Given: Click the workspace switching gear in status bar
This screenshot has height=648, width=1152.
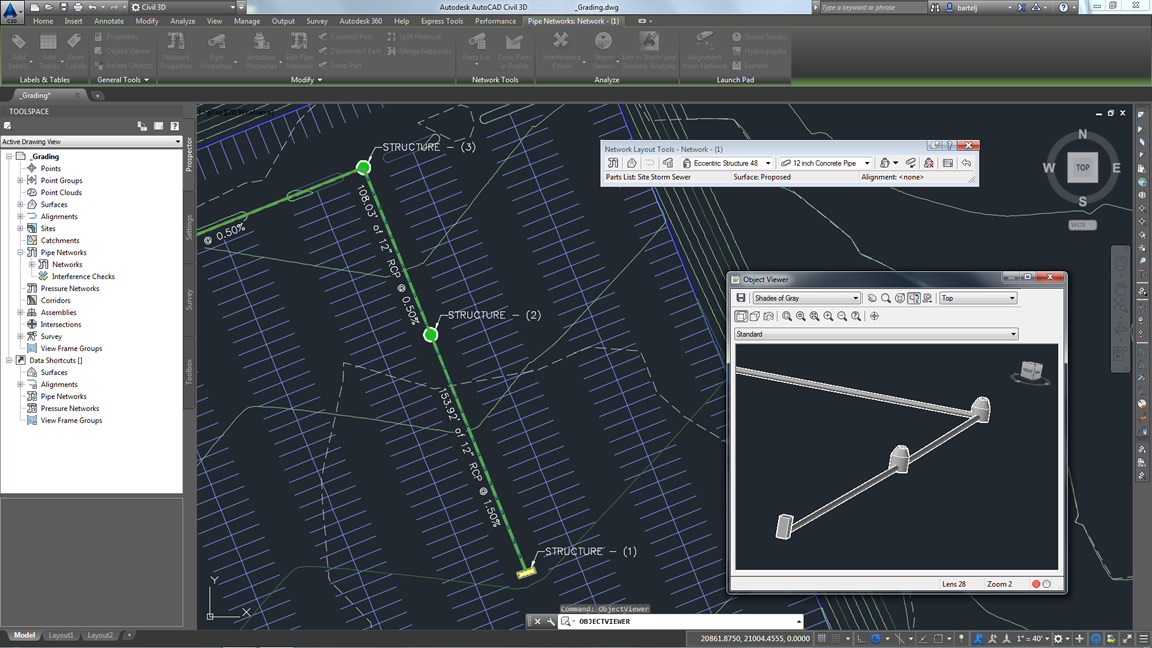Looking at the screenshot, I should point(1058,638).
